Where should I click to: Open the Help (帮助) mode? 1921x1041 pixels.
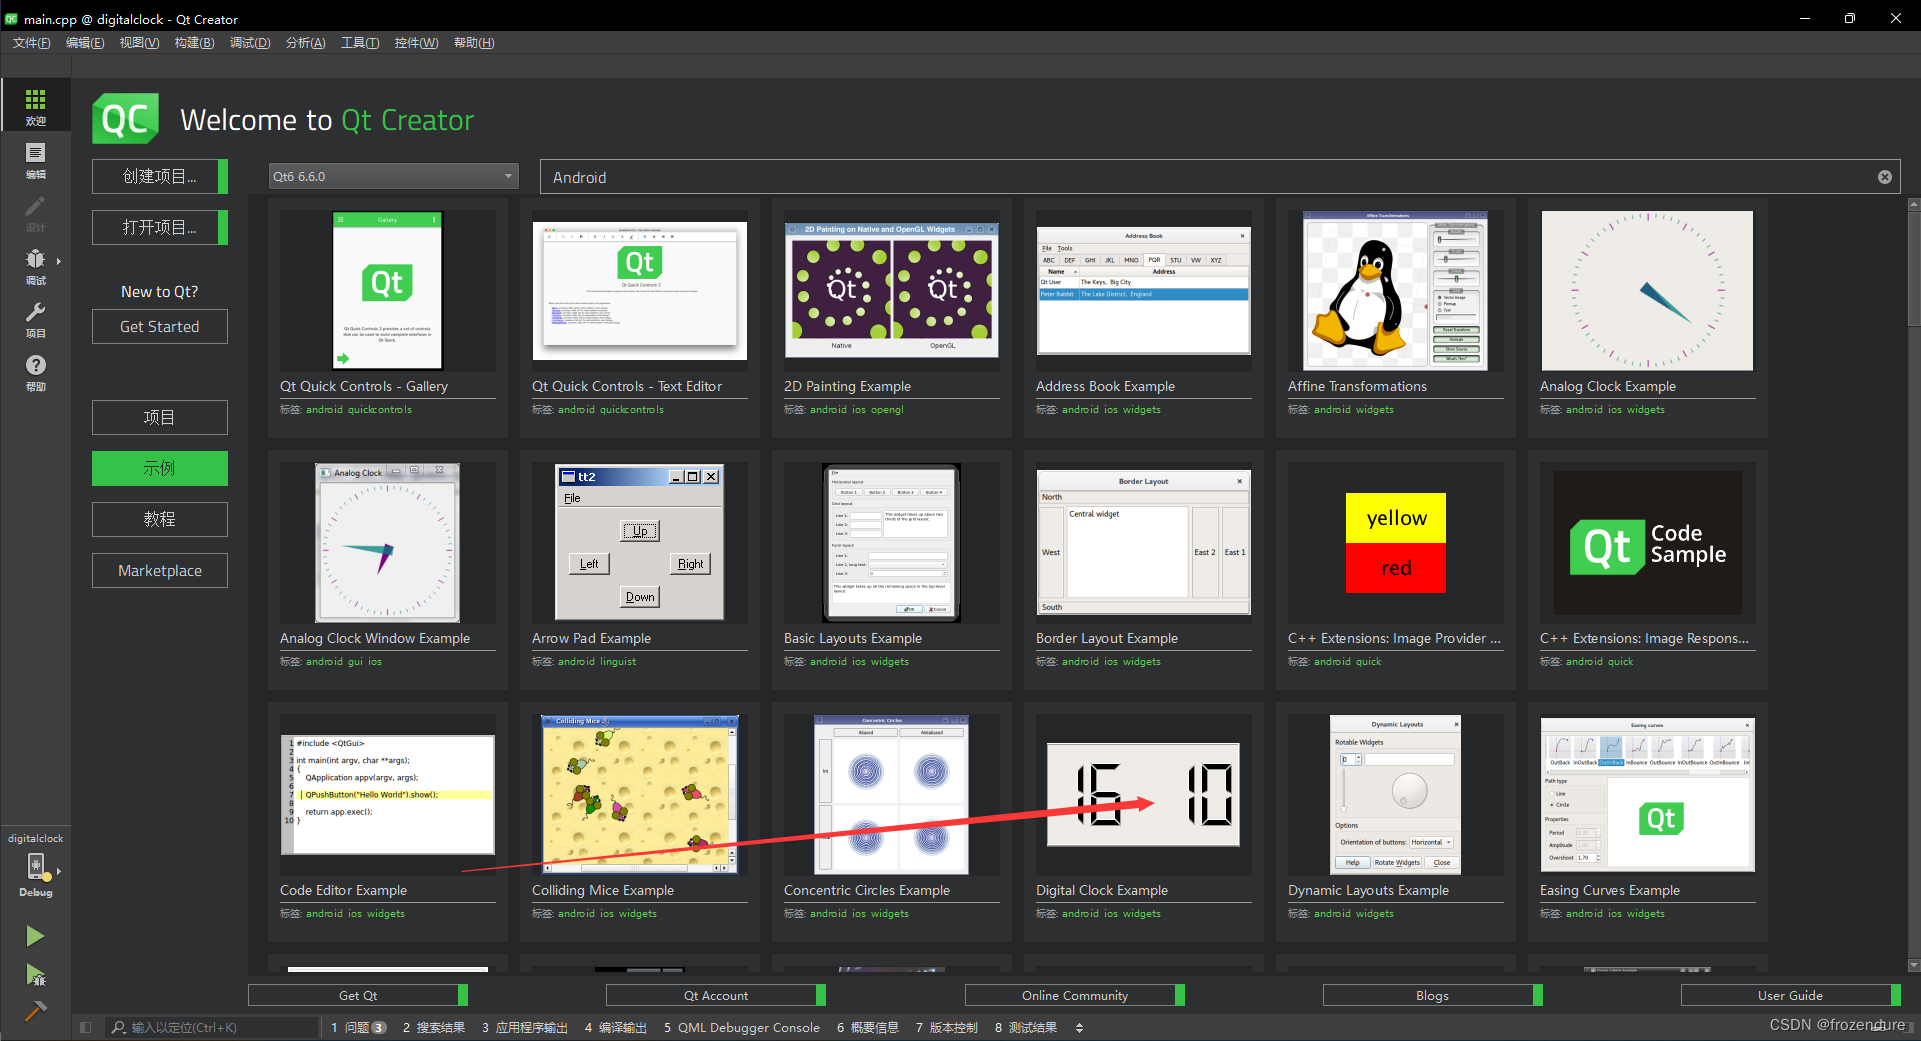(x=35, y=372)
